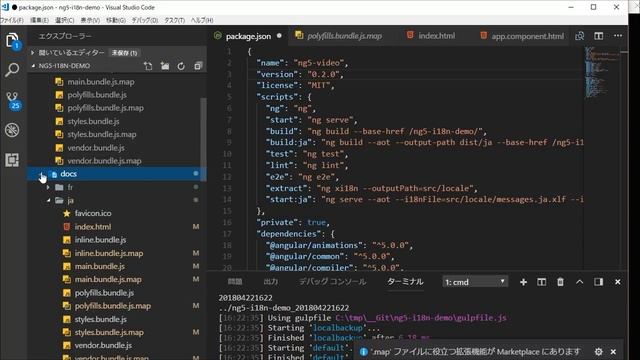Close the terminal panel
640x360 pixels.
618,282
